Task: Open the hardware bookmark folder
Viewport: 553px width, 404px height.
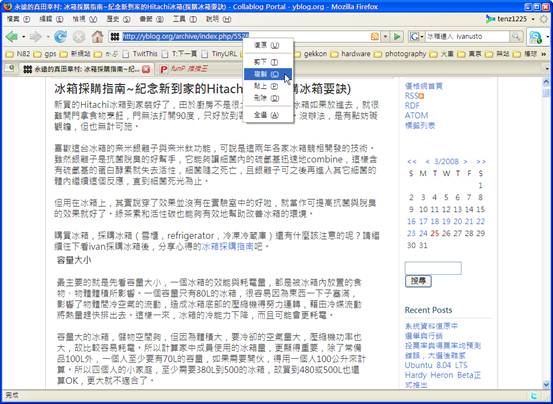Action: click(x=351, y=54)
